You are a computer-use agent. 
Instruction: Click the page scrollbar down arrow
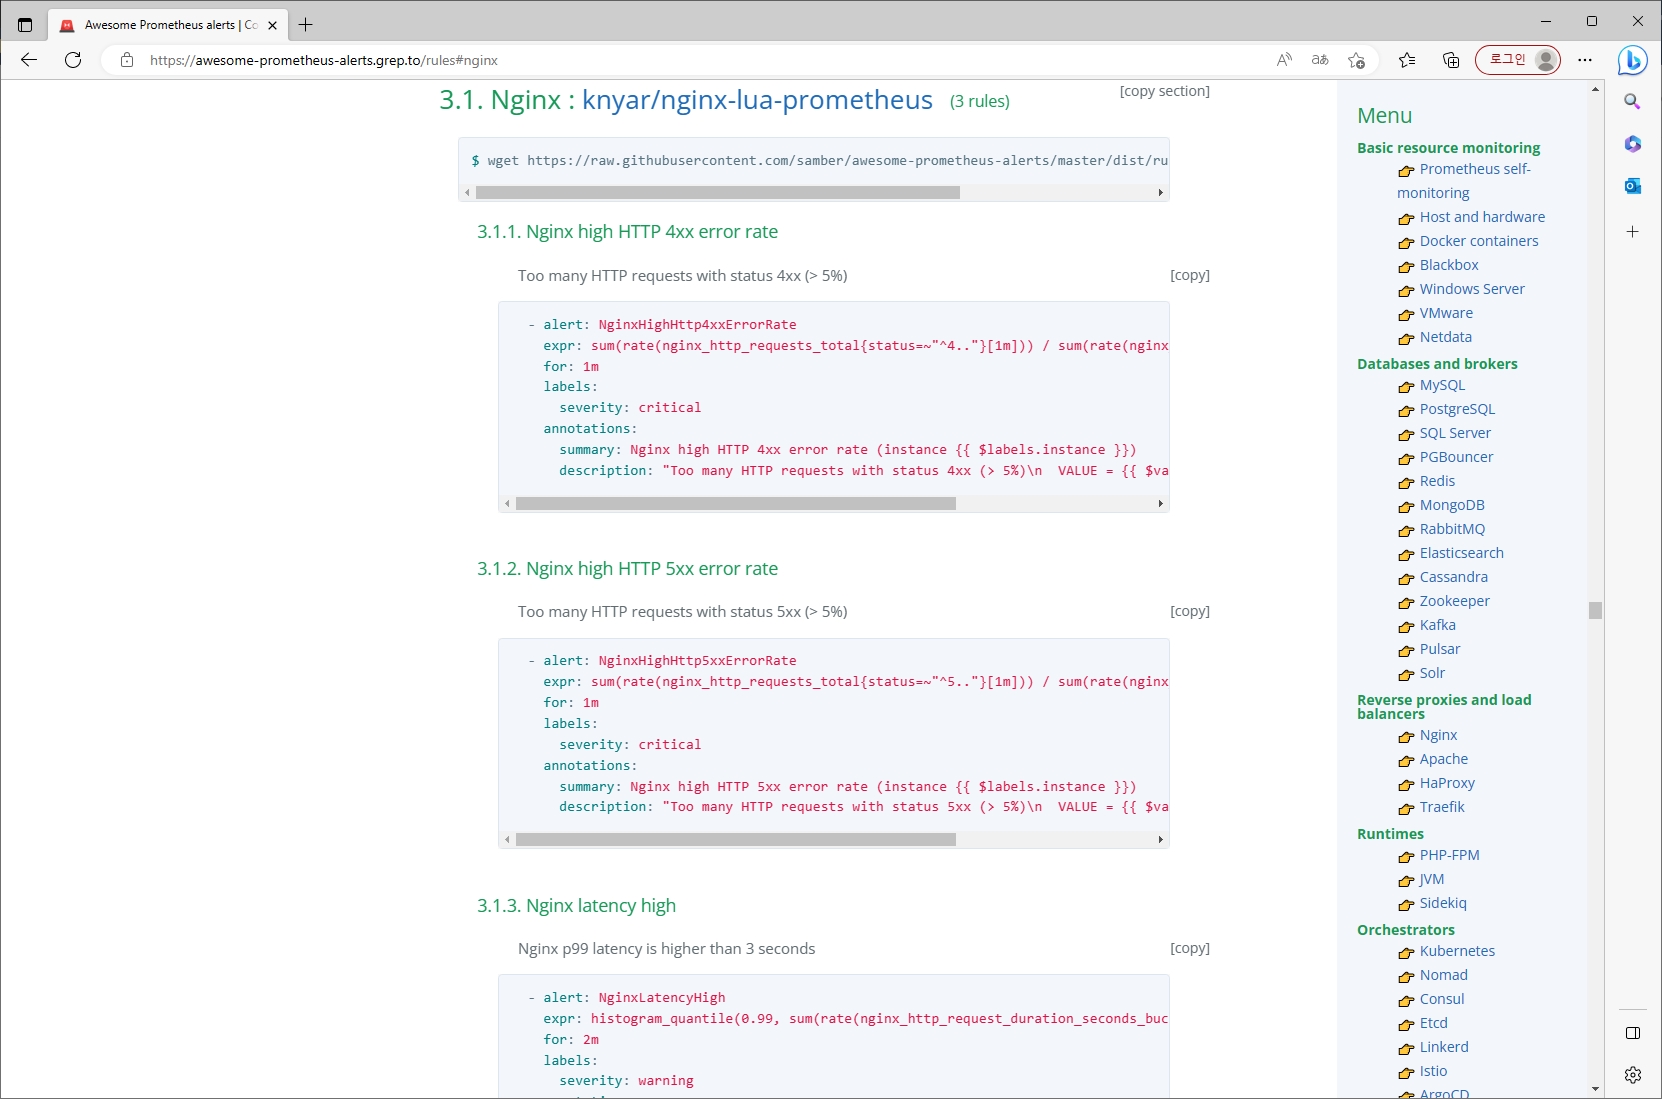pyautogui.click(x=1595, y=1089)
